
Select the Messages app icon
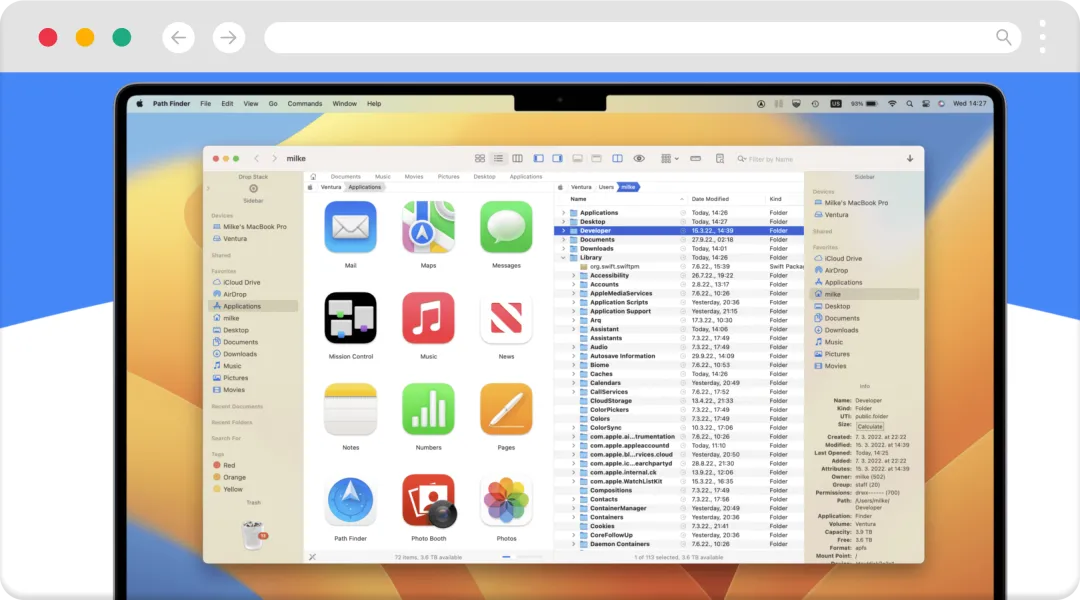506,227
